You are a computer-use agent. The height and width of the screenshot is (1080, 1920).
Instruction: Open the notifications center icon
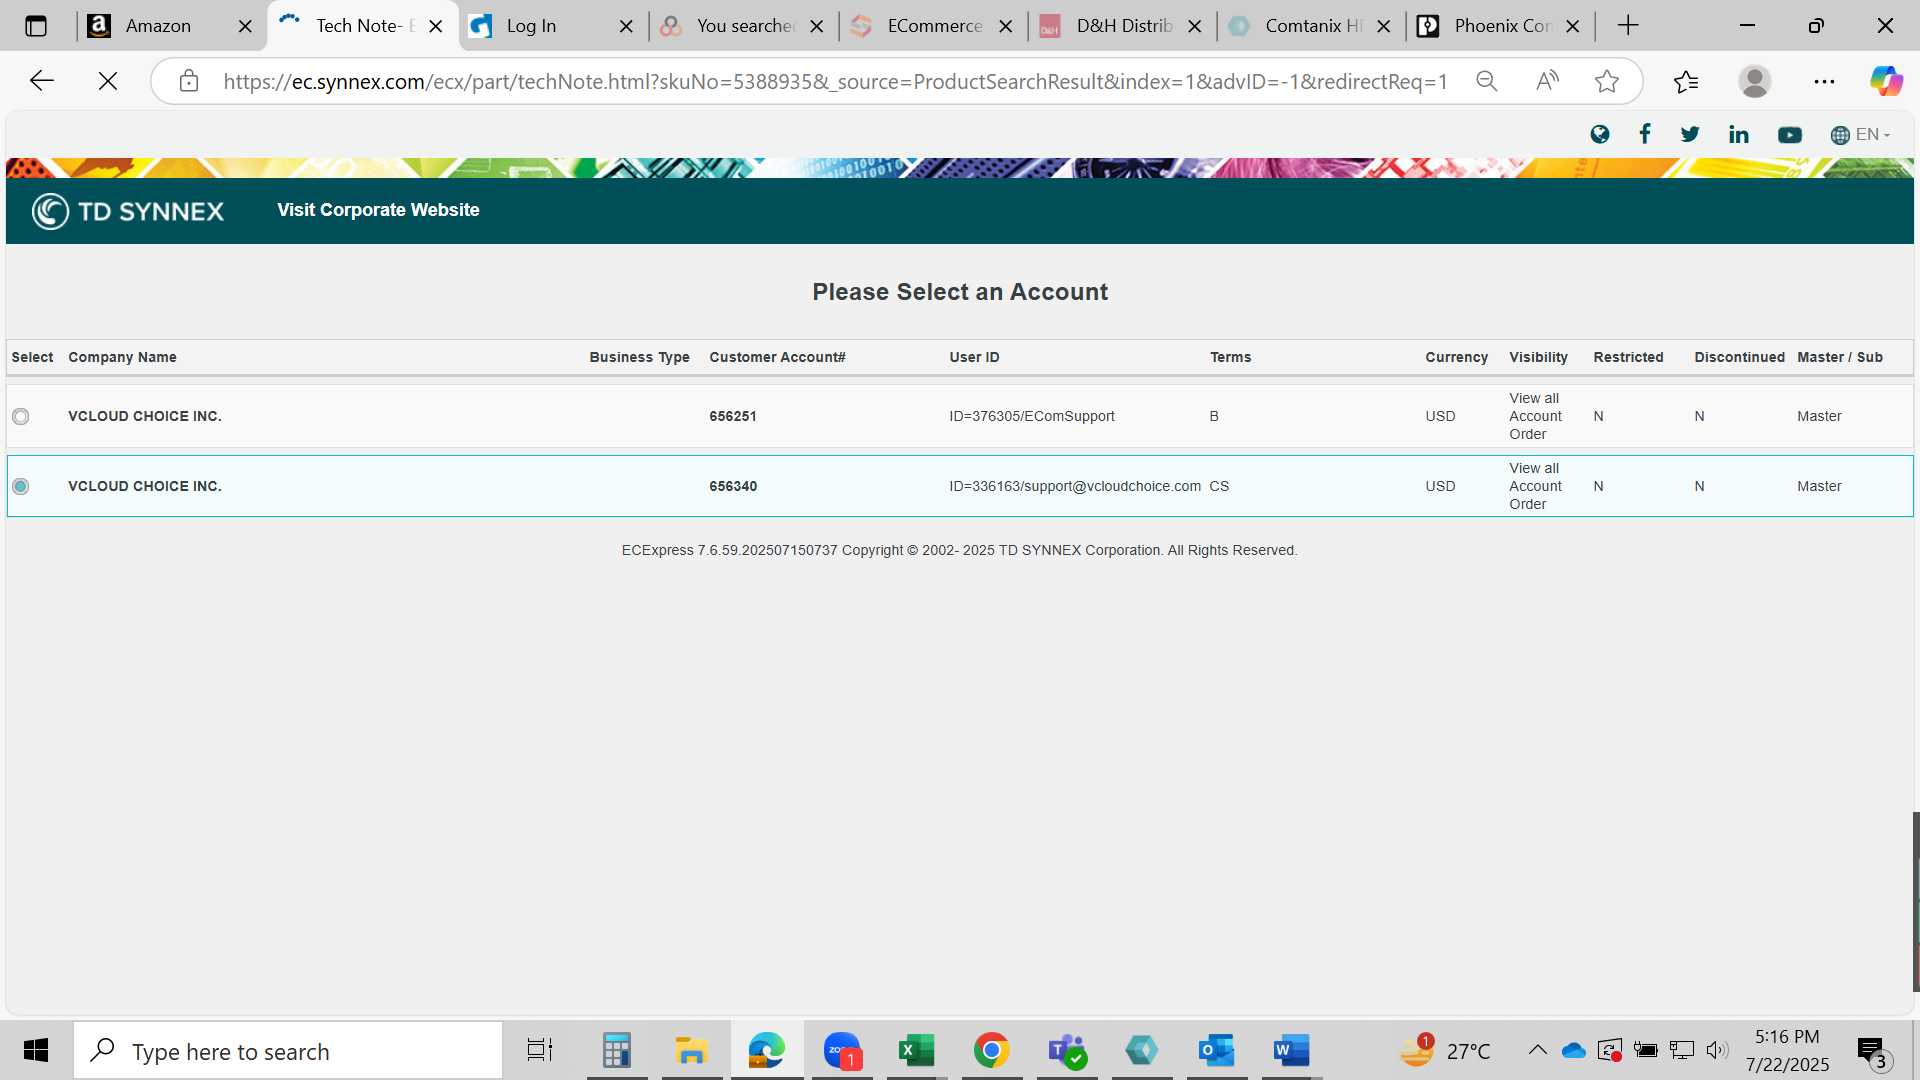(x=1872, y=1051)
